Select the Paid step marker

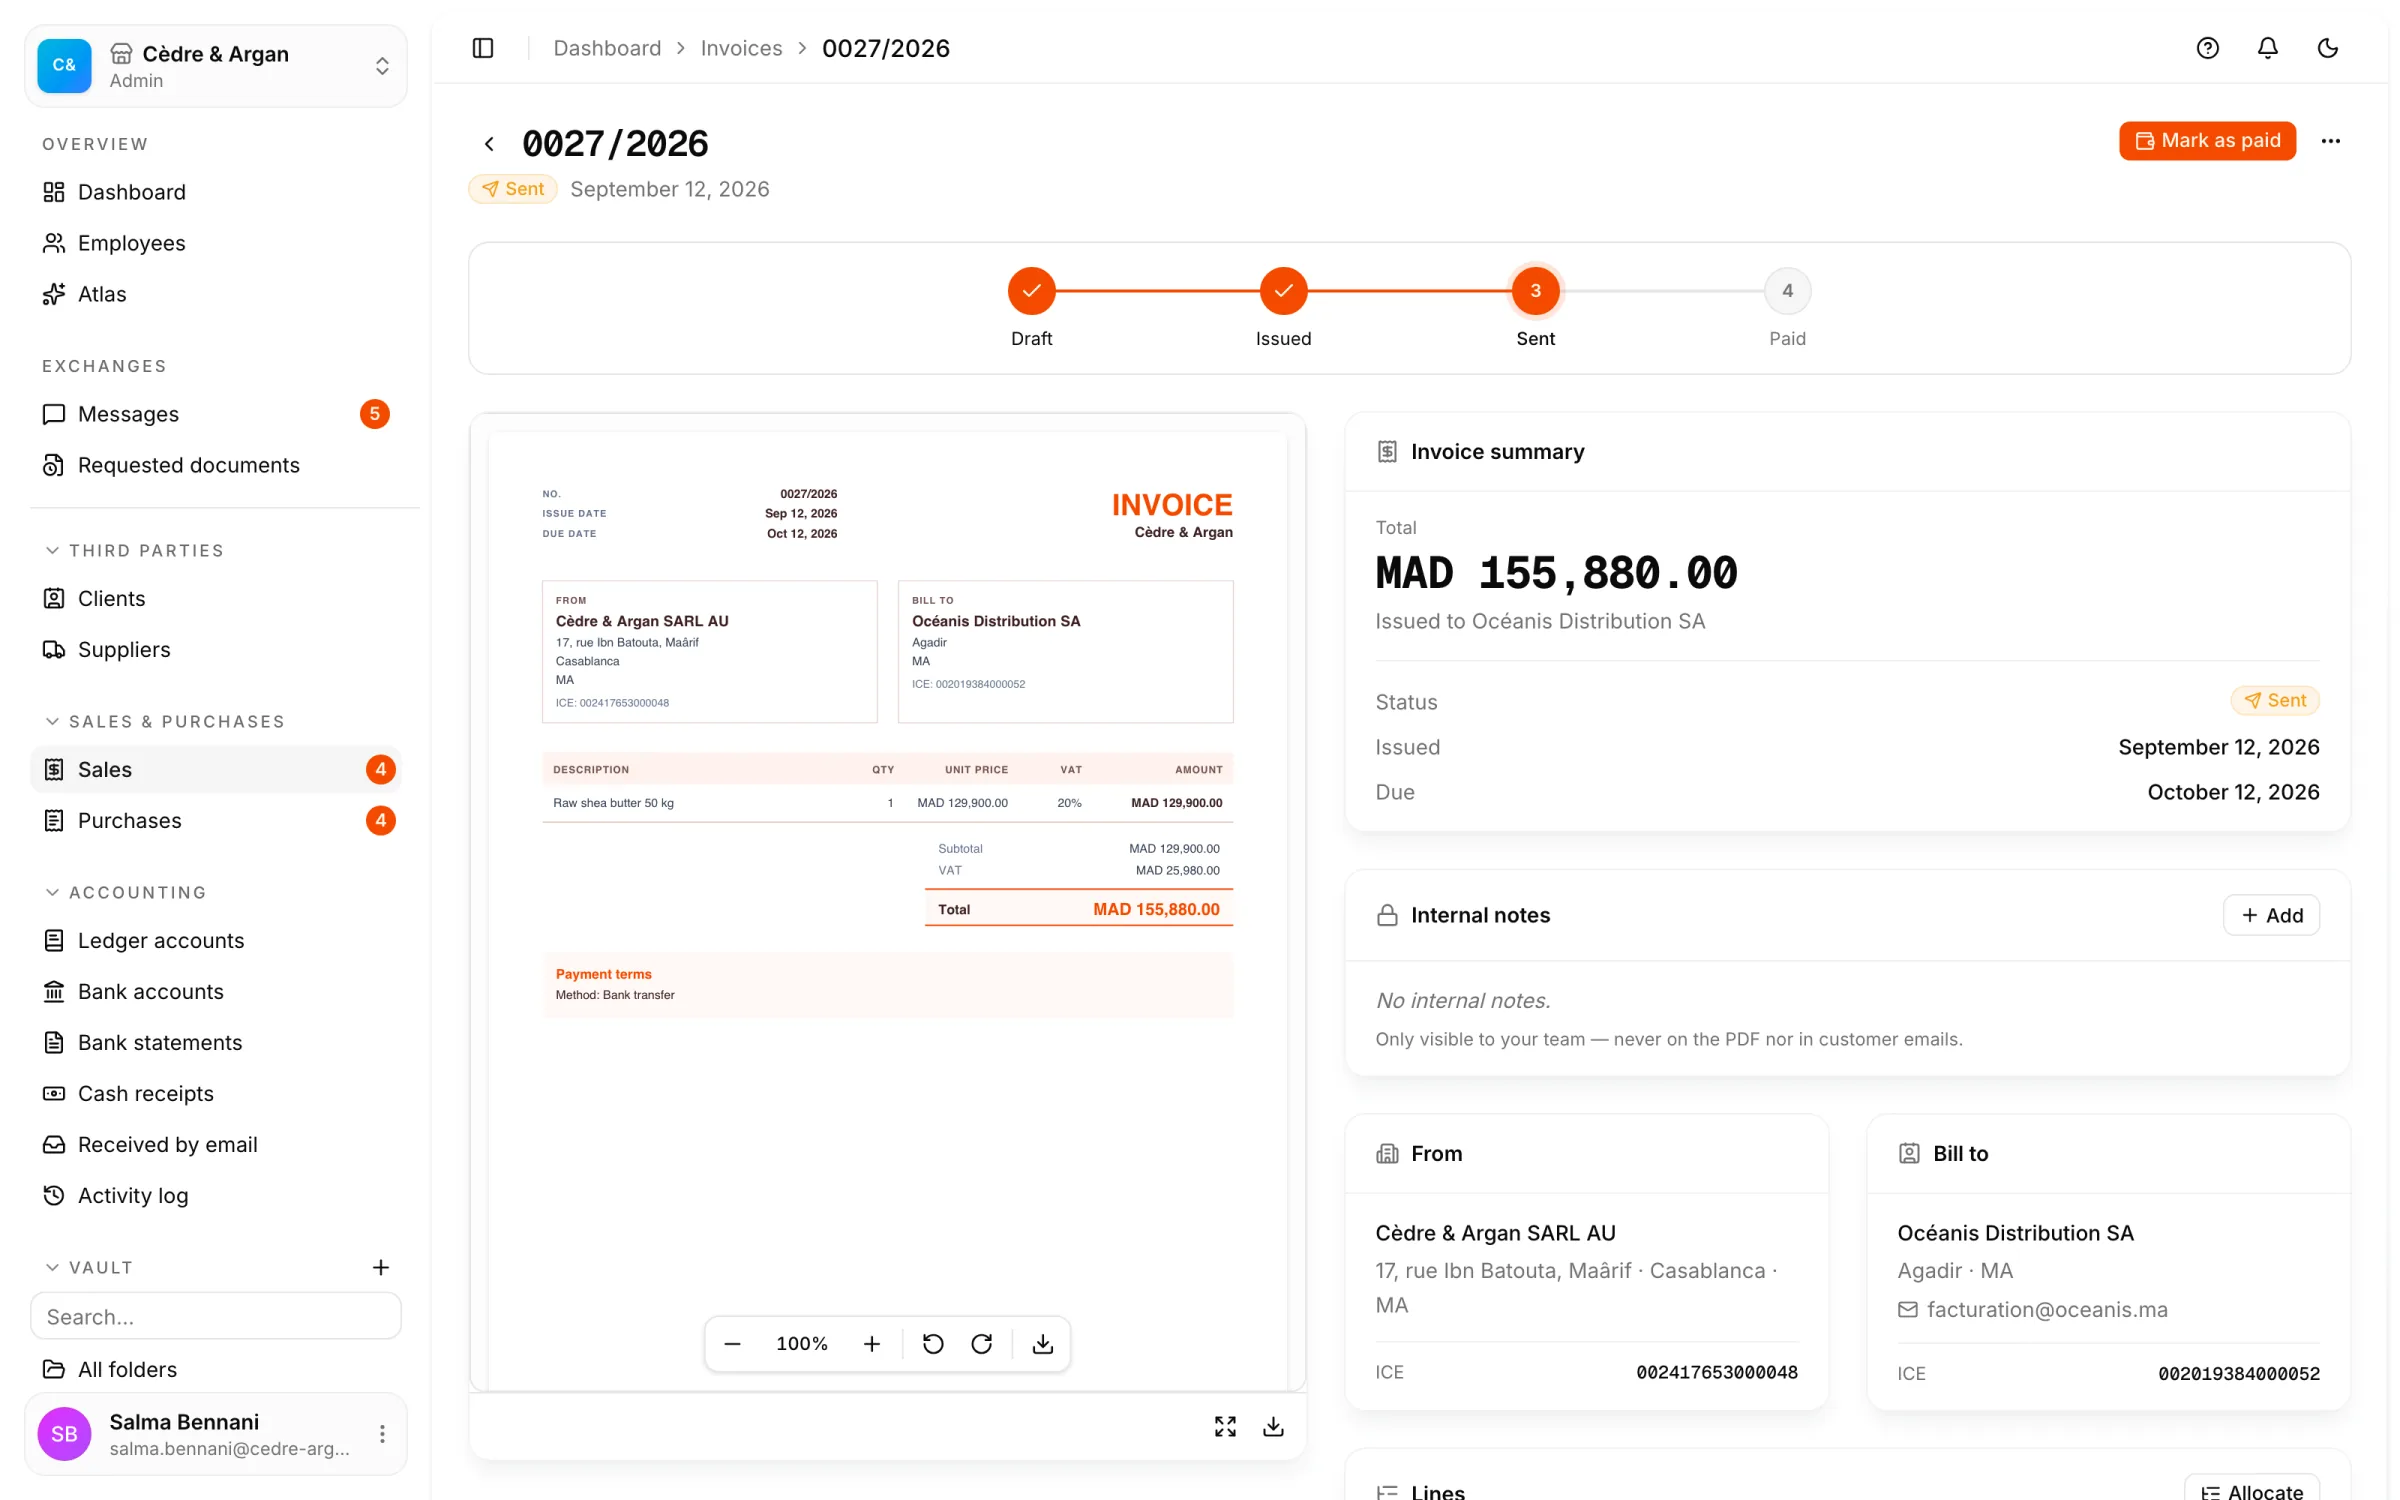1787,291
